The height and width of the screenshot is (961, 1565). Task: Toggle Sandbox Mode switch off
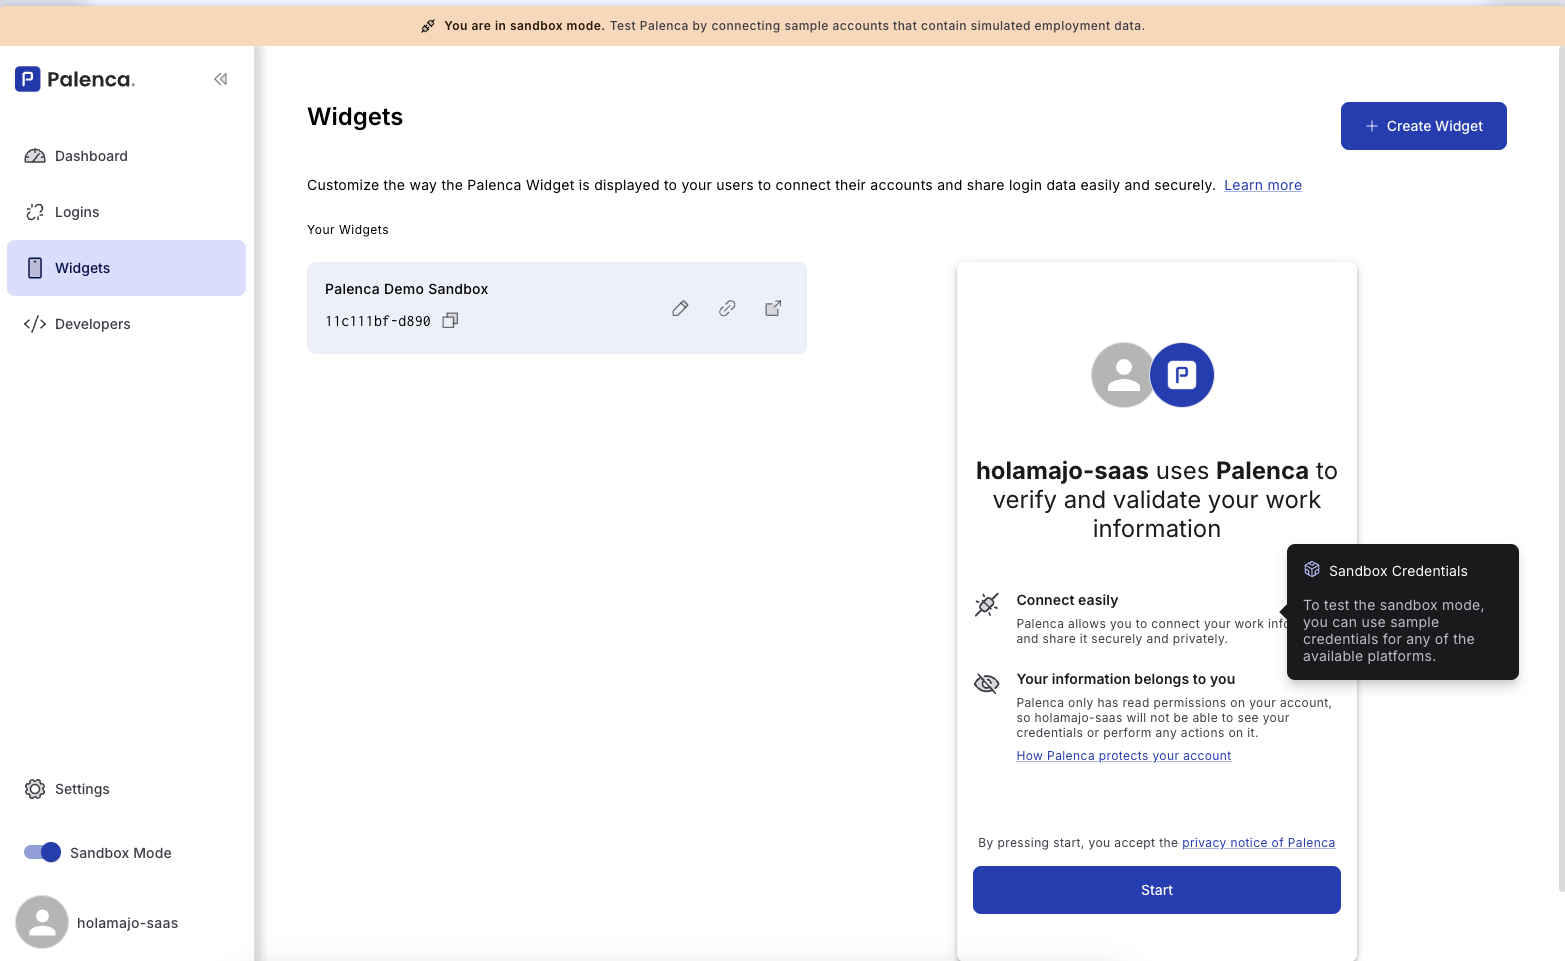click(42, 852)
